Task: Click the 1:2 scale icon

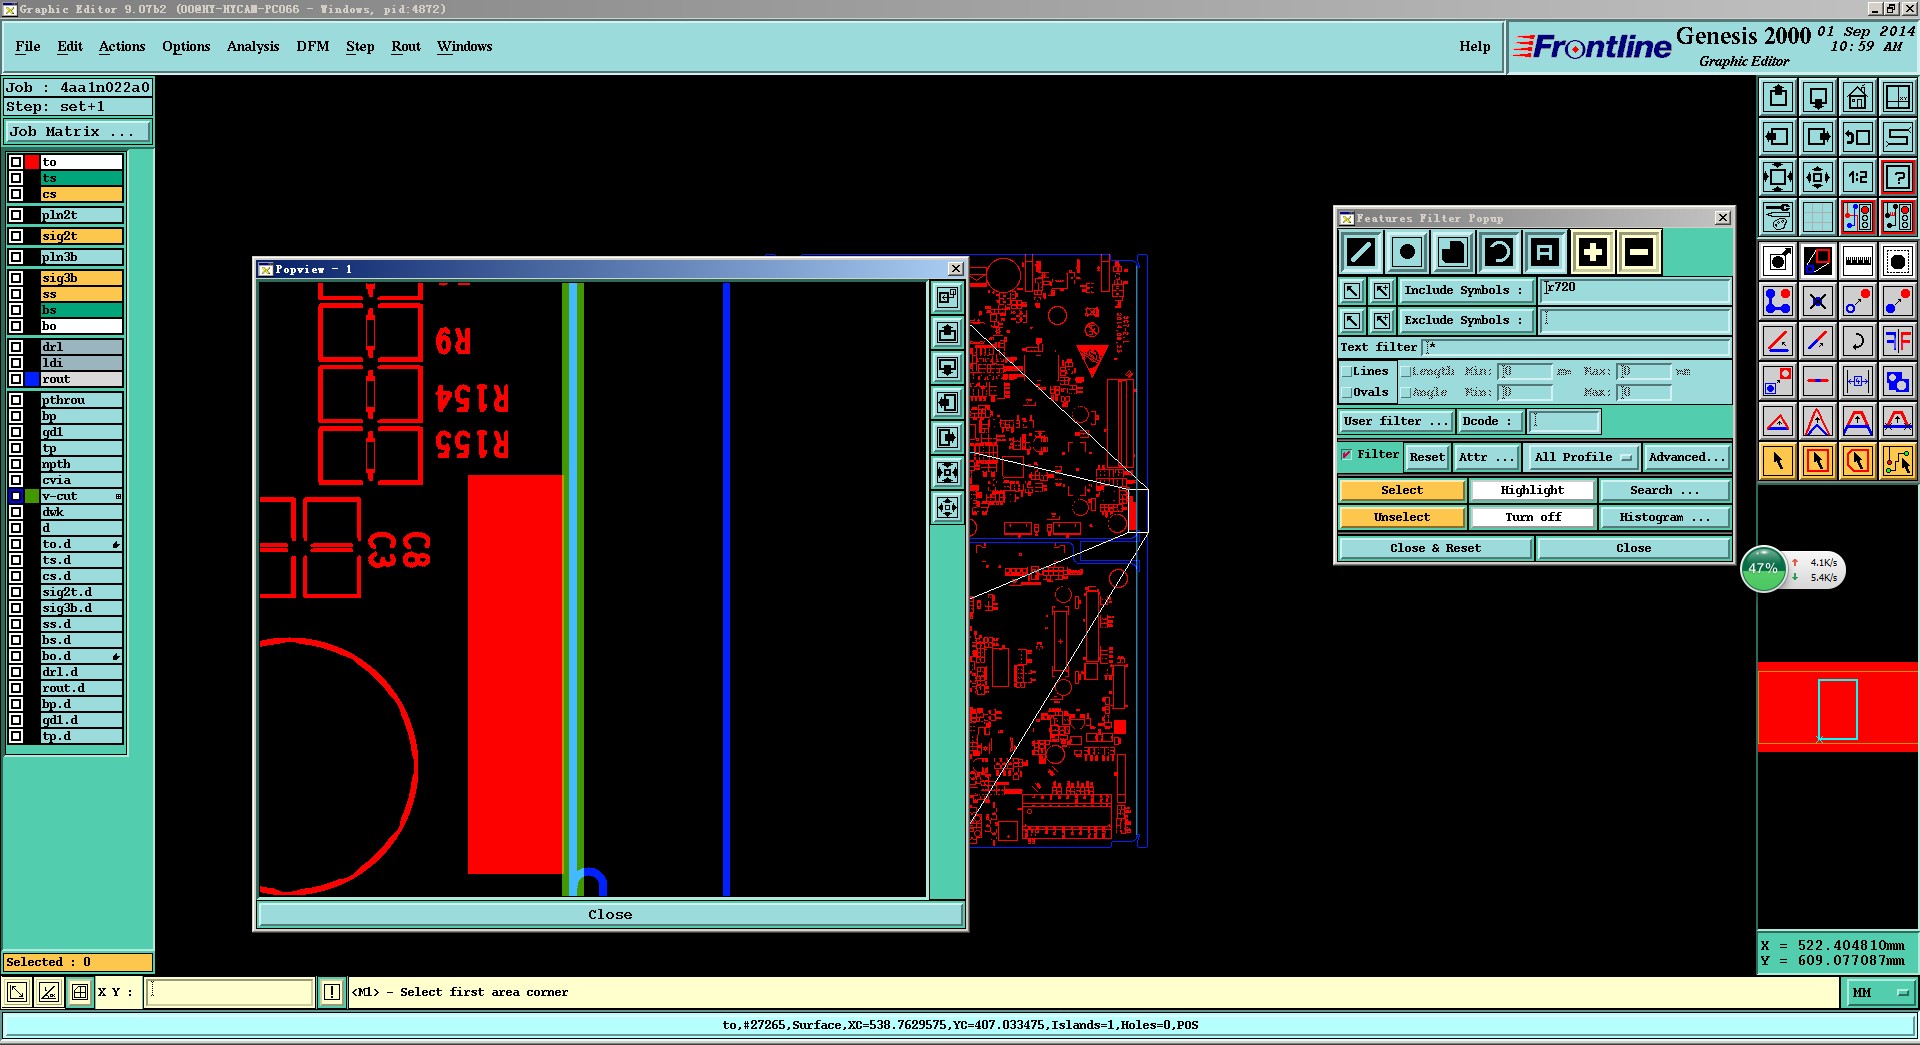Action: click(1858, 177)
